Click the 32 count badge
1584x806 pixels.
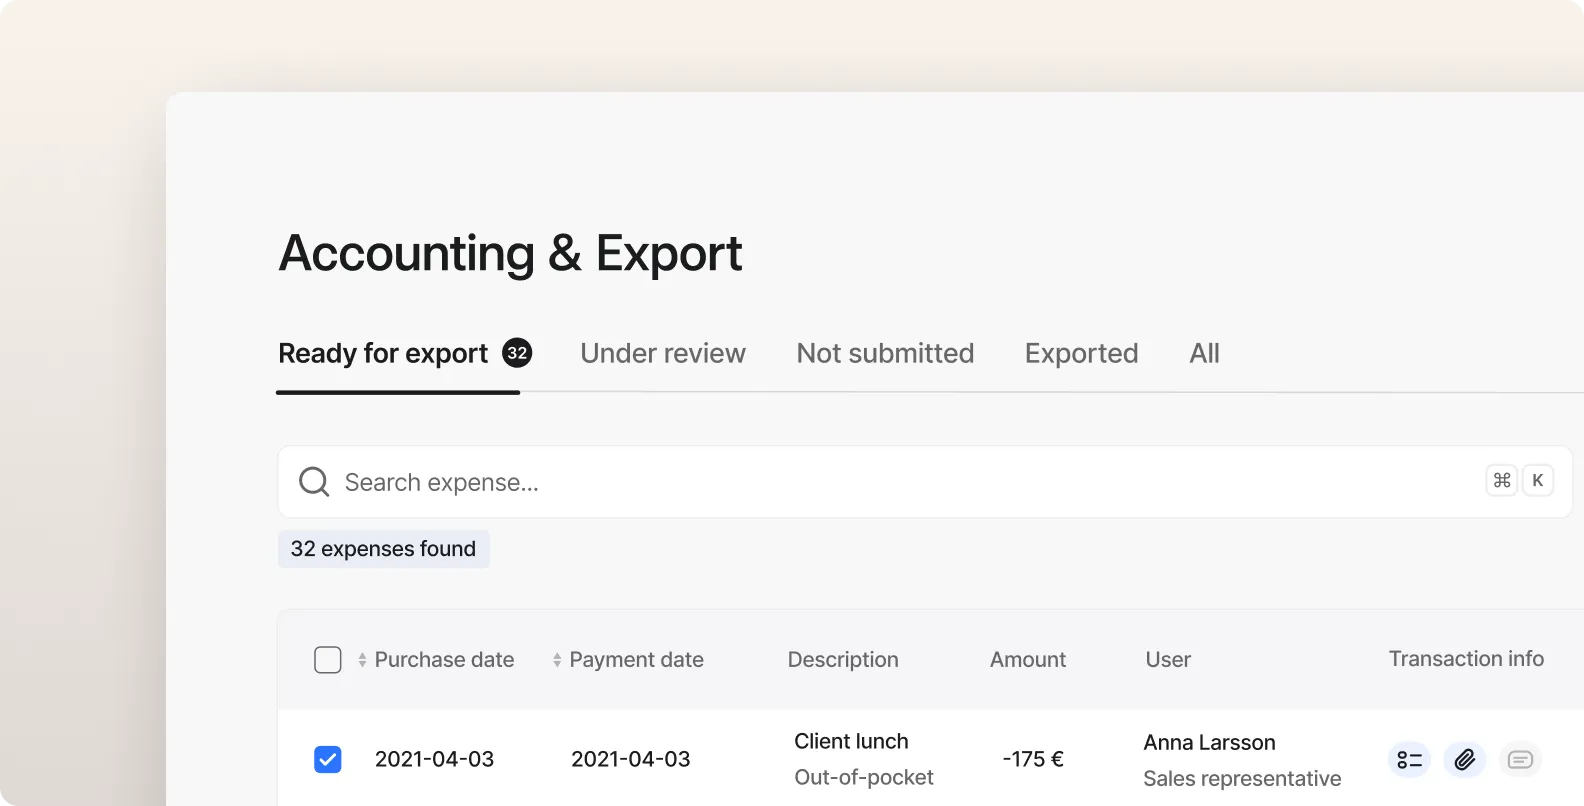[517, 353]
